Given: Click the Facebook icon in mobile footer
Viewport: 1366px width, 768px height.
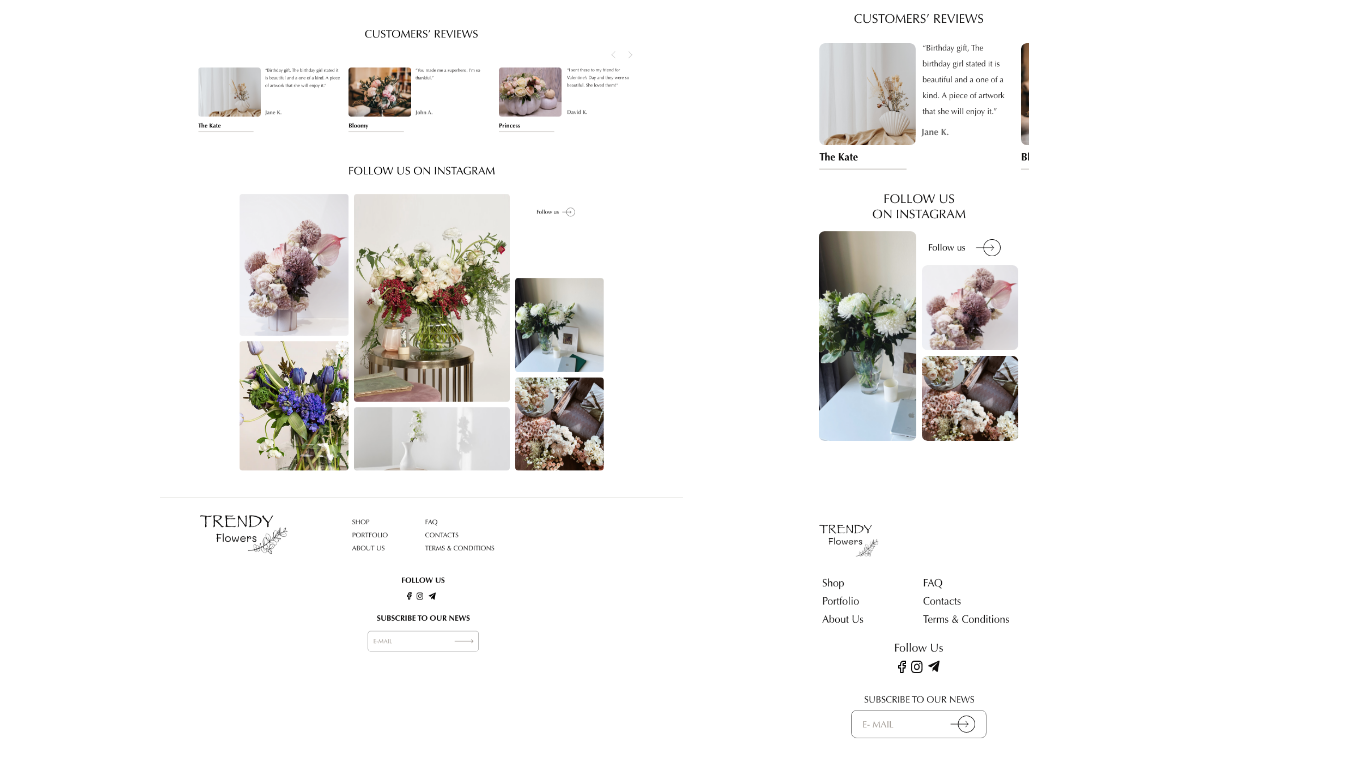Looking at the screenshot, I should [901, 667].
